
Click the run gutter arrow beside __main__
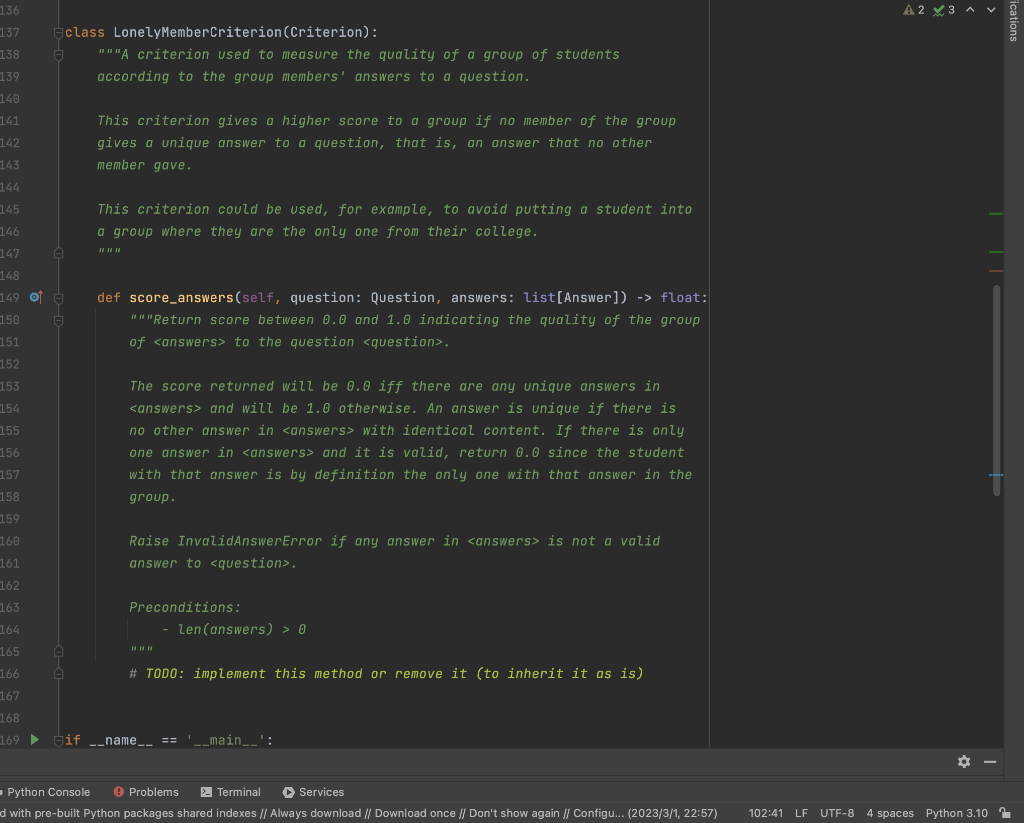(35, 740)
